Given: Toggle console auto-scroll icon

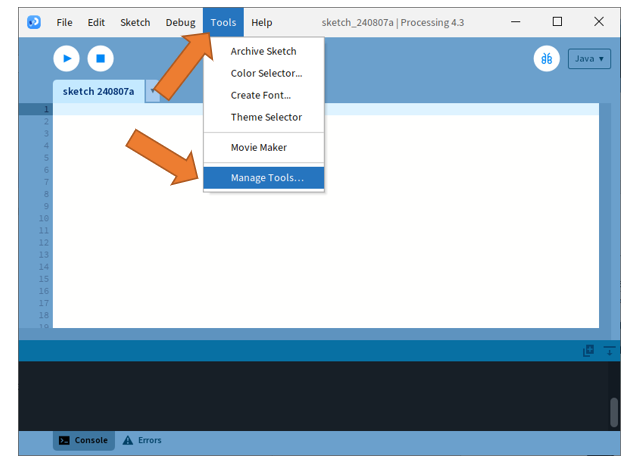Looking at the screenshot, I should point(609,351).
